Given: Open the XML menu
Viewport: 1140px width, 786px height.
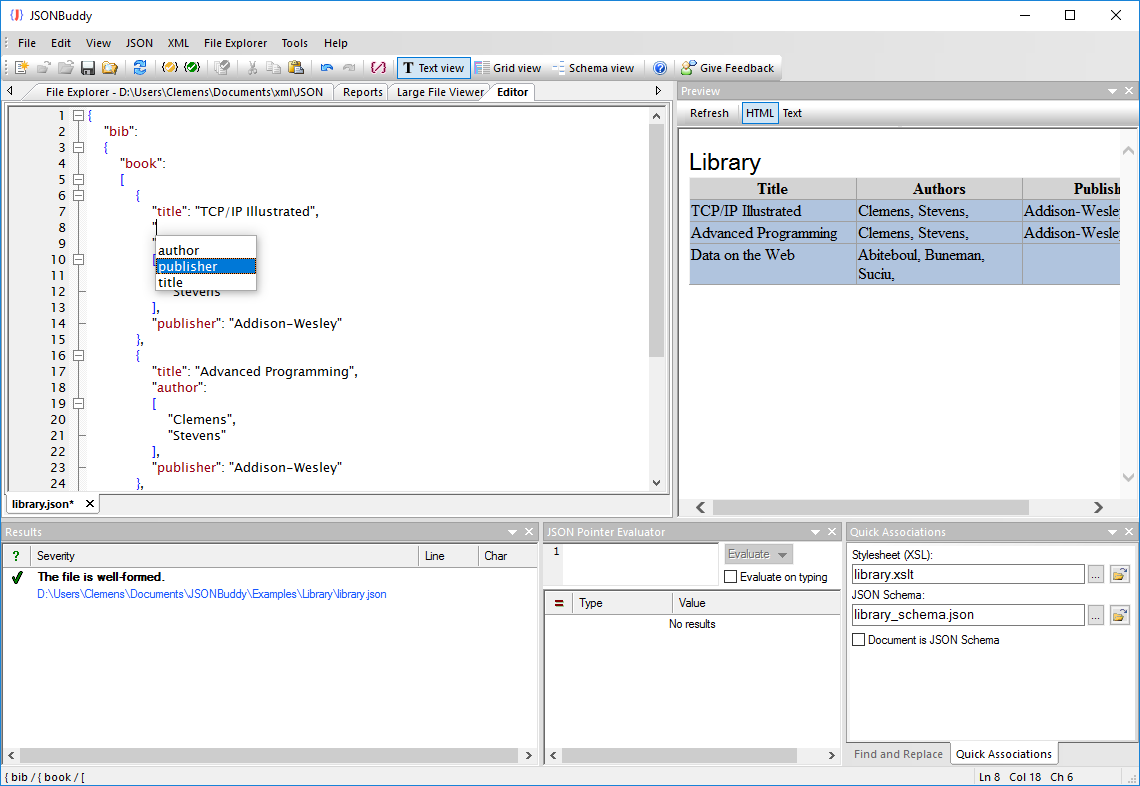Looking at the screenshot, I should (178, 43).
